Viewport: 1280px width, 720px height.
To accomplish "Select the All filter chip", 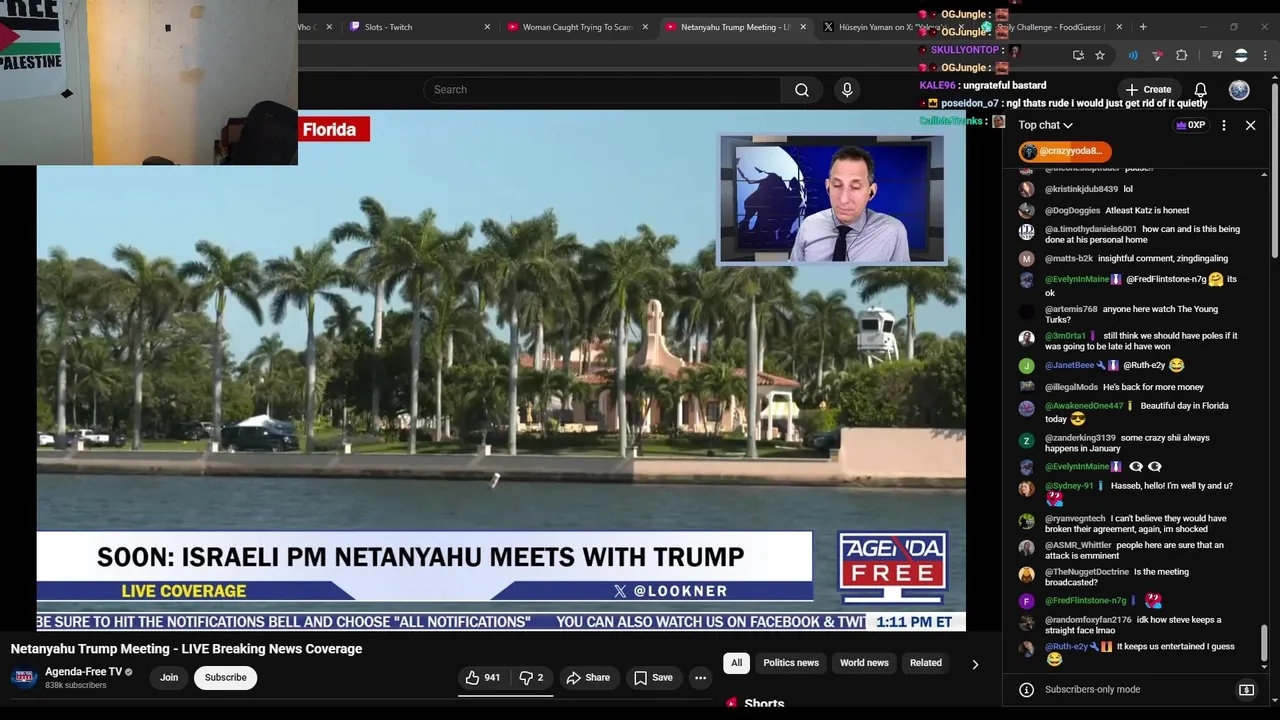I will pos(736,663).
